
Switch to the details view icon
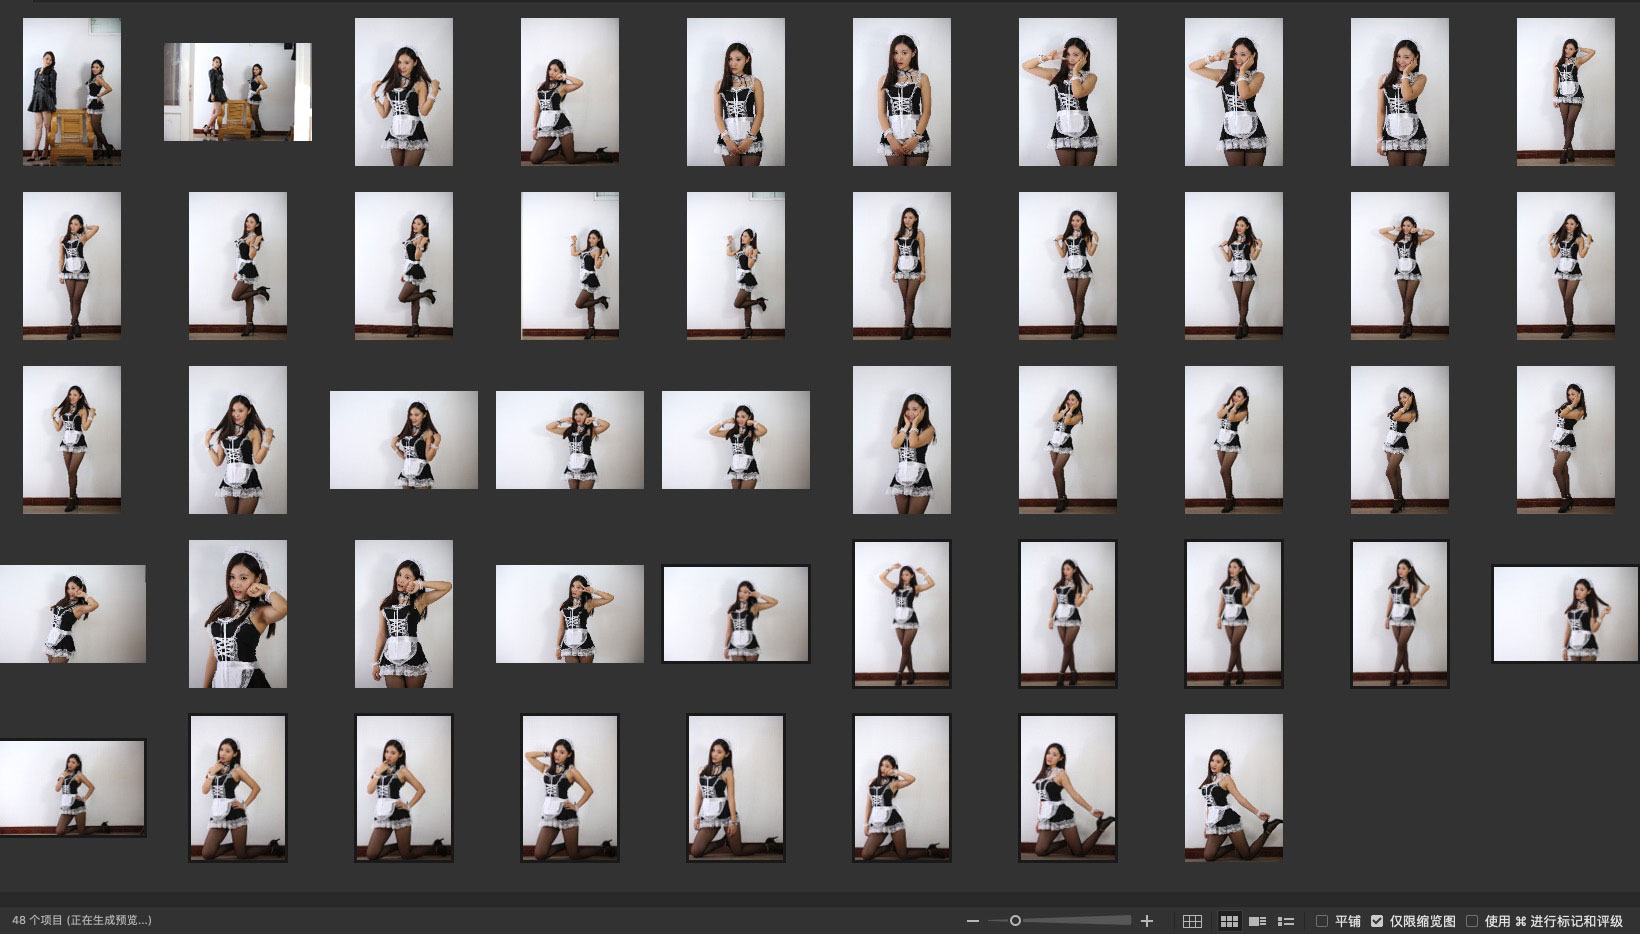tap(1258, 921)
